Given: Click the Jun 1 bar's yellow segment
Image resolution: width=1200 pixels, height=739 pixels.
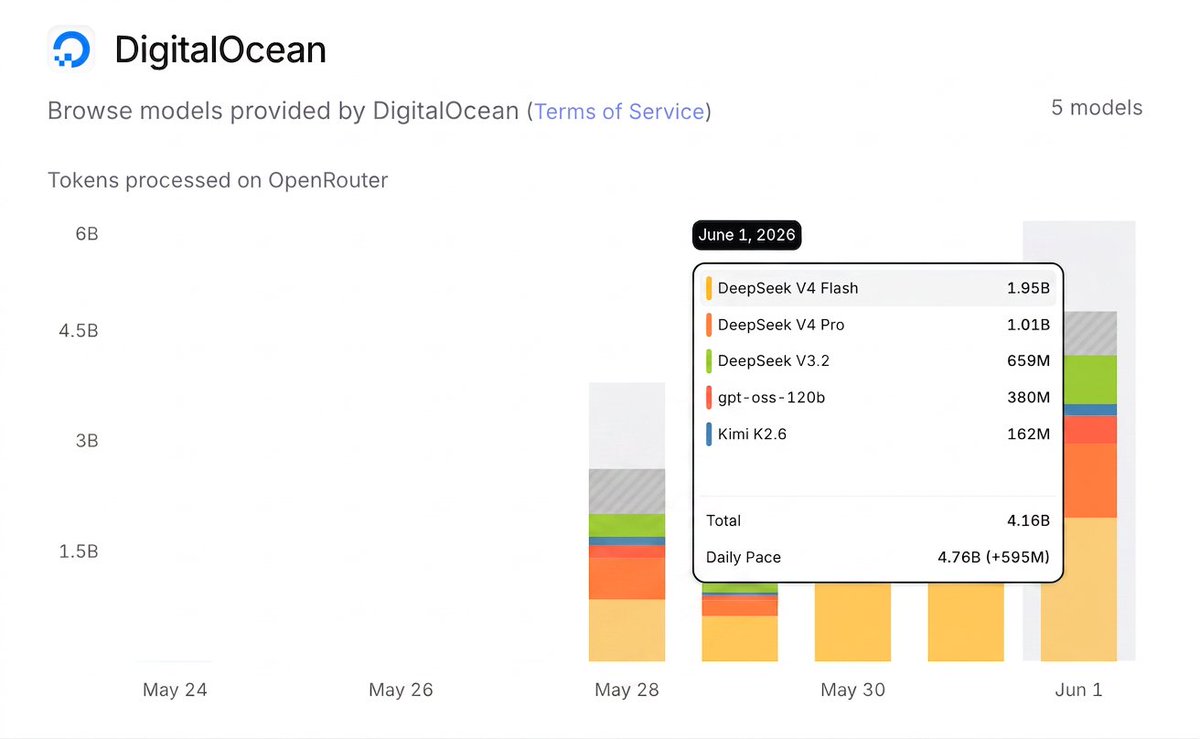Looking at the screenshot, I should (x=1079, y=589).
